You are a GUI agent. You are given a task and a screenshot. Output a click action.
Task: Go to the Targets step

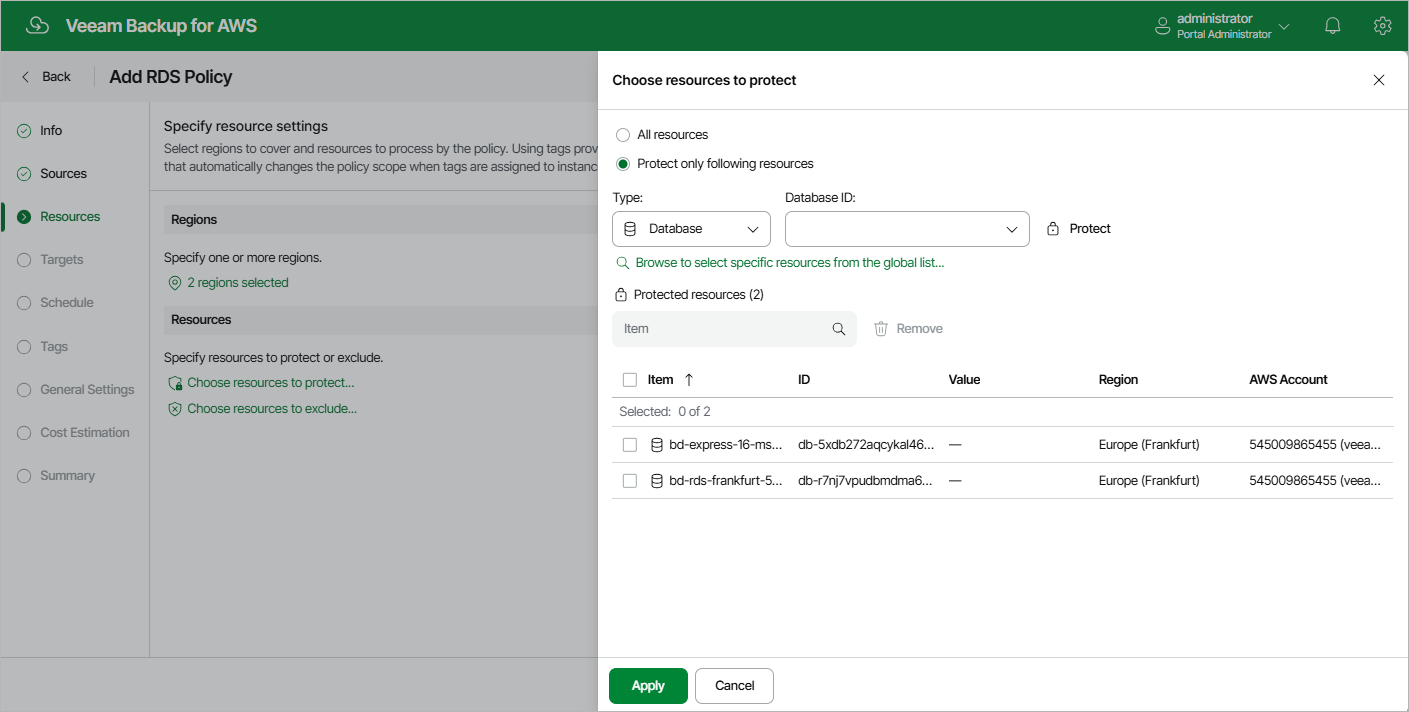(61, 260)
